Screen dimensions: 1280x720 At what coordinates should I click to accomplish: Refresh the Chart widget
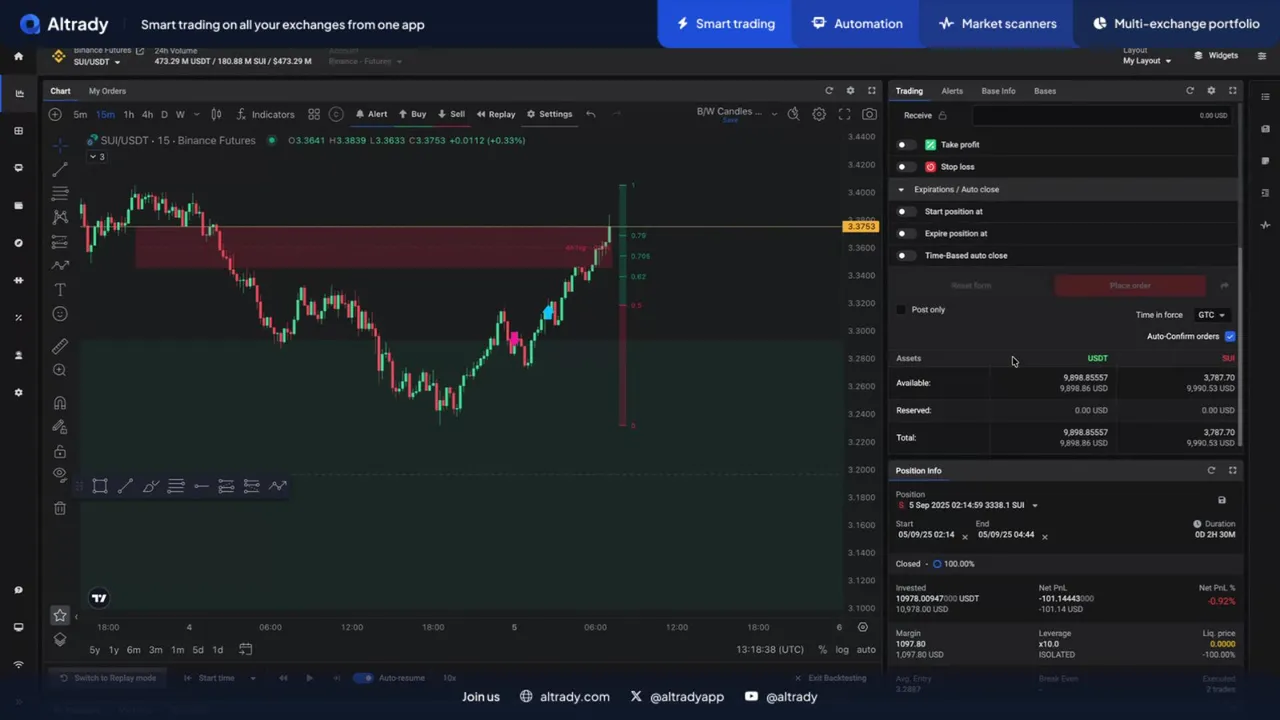click(x=829, y=91)
